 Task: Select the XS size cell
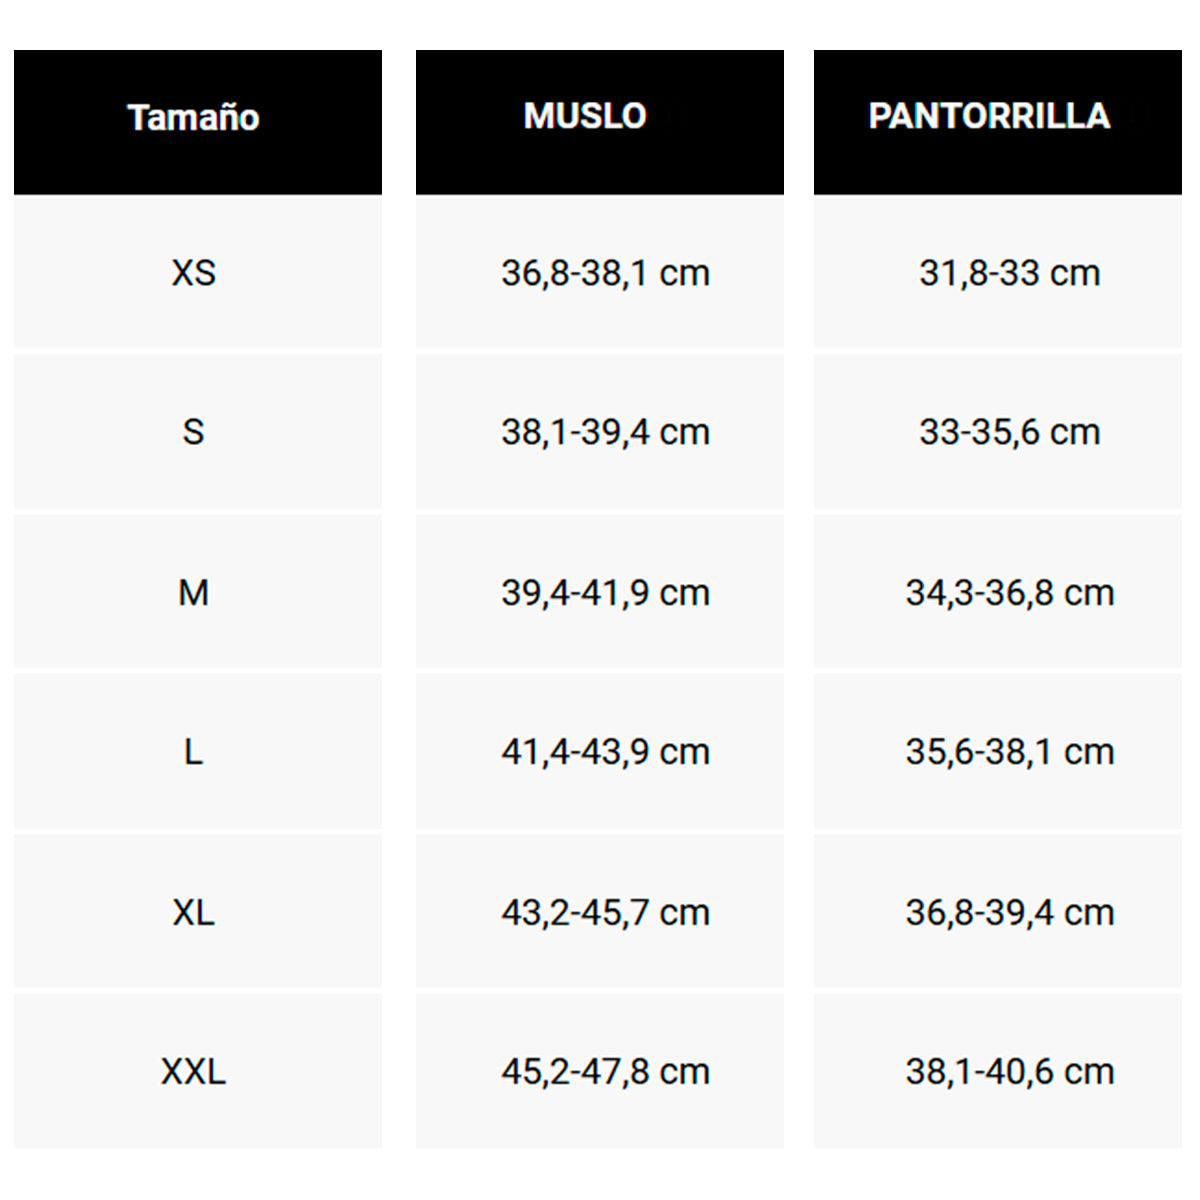(x=194, y=273)
